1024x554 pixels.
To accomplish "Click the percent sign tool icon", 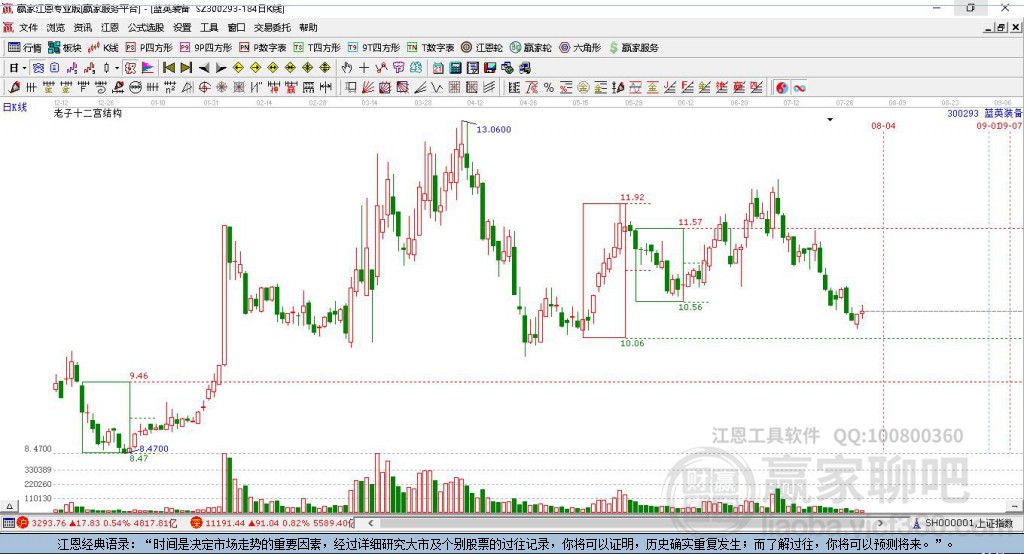I will (x=549, y=88).
